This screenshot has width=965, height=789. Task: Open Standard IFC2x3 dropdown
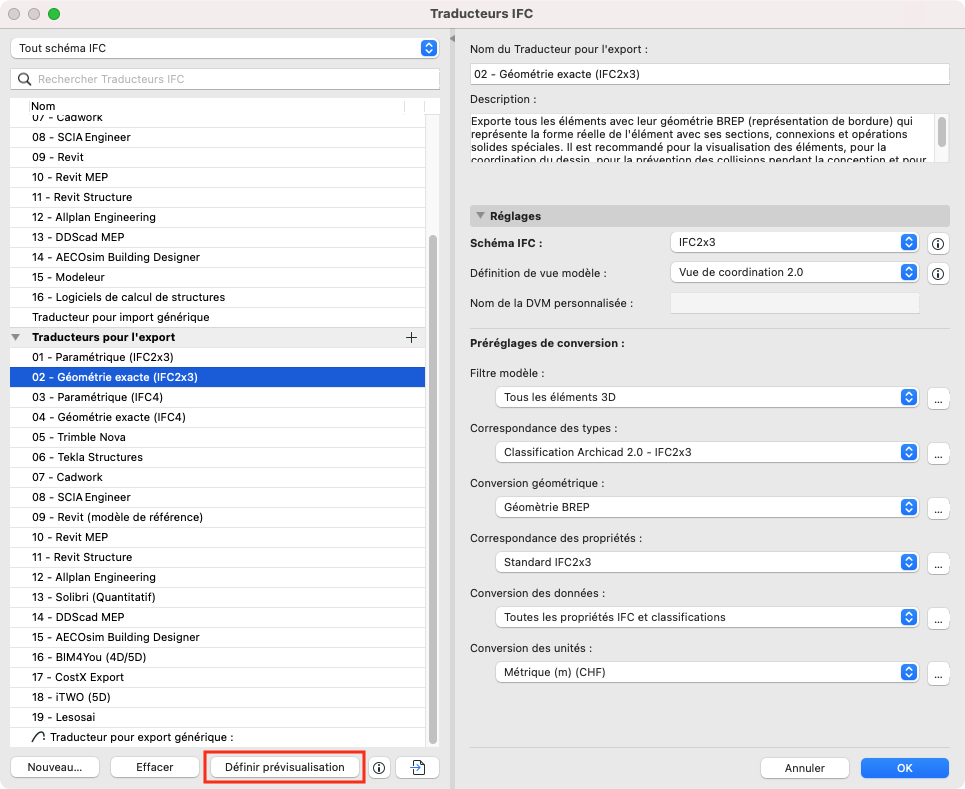(x=707, y=562)
